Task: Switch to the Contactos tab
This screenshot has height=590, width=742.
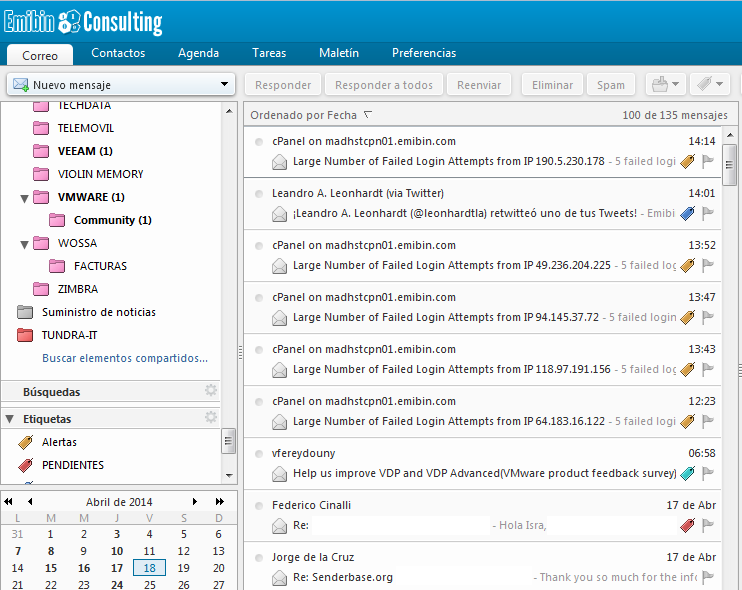Action: click(x=118, y=53)
